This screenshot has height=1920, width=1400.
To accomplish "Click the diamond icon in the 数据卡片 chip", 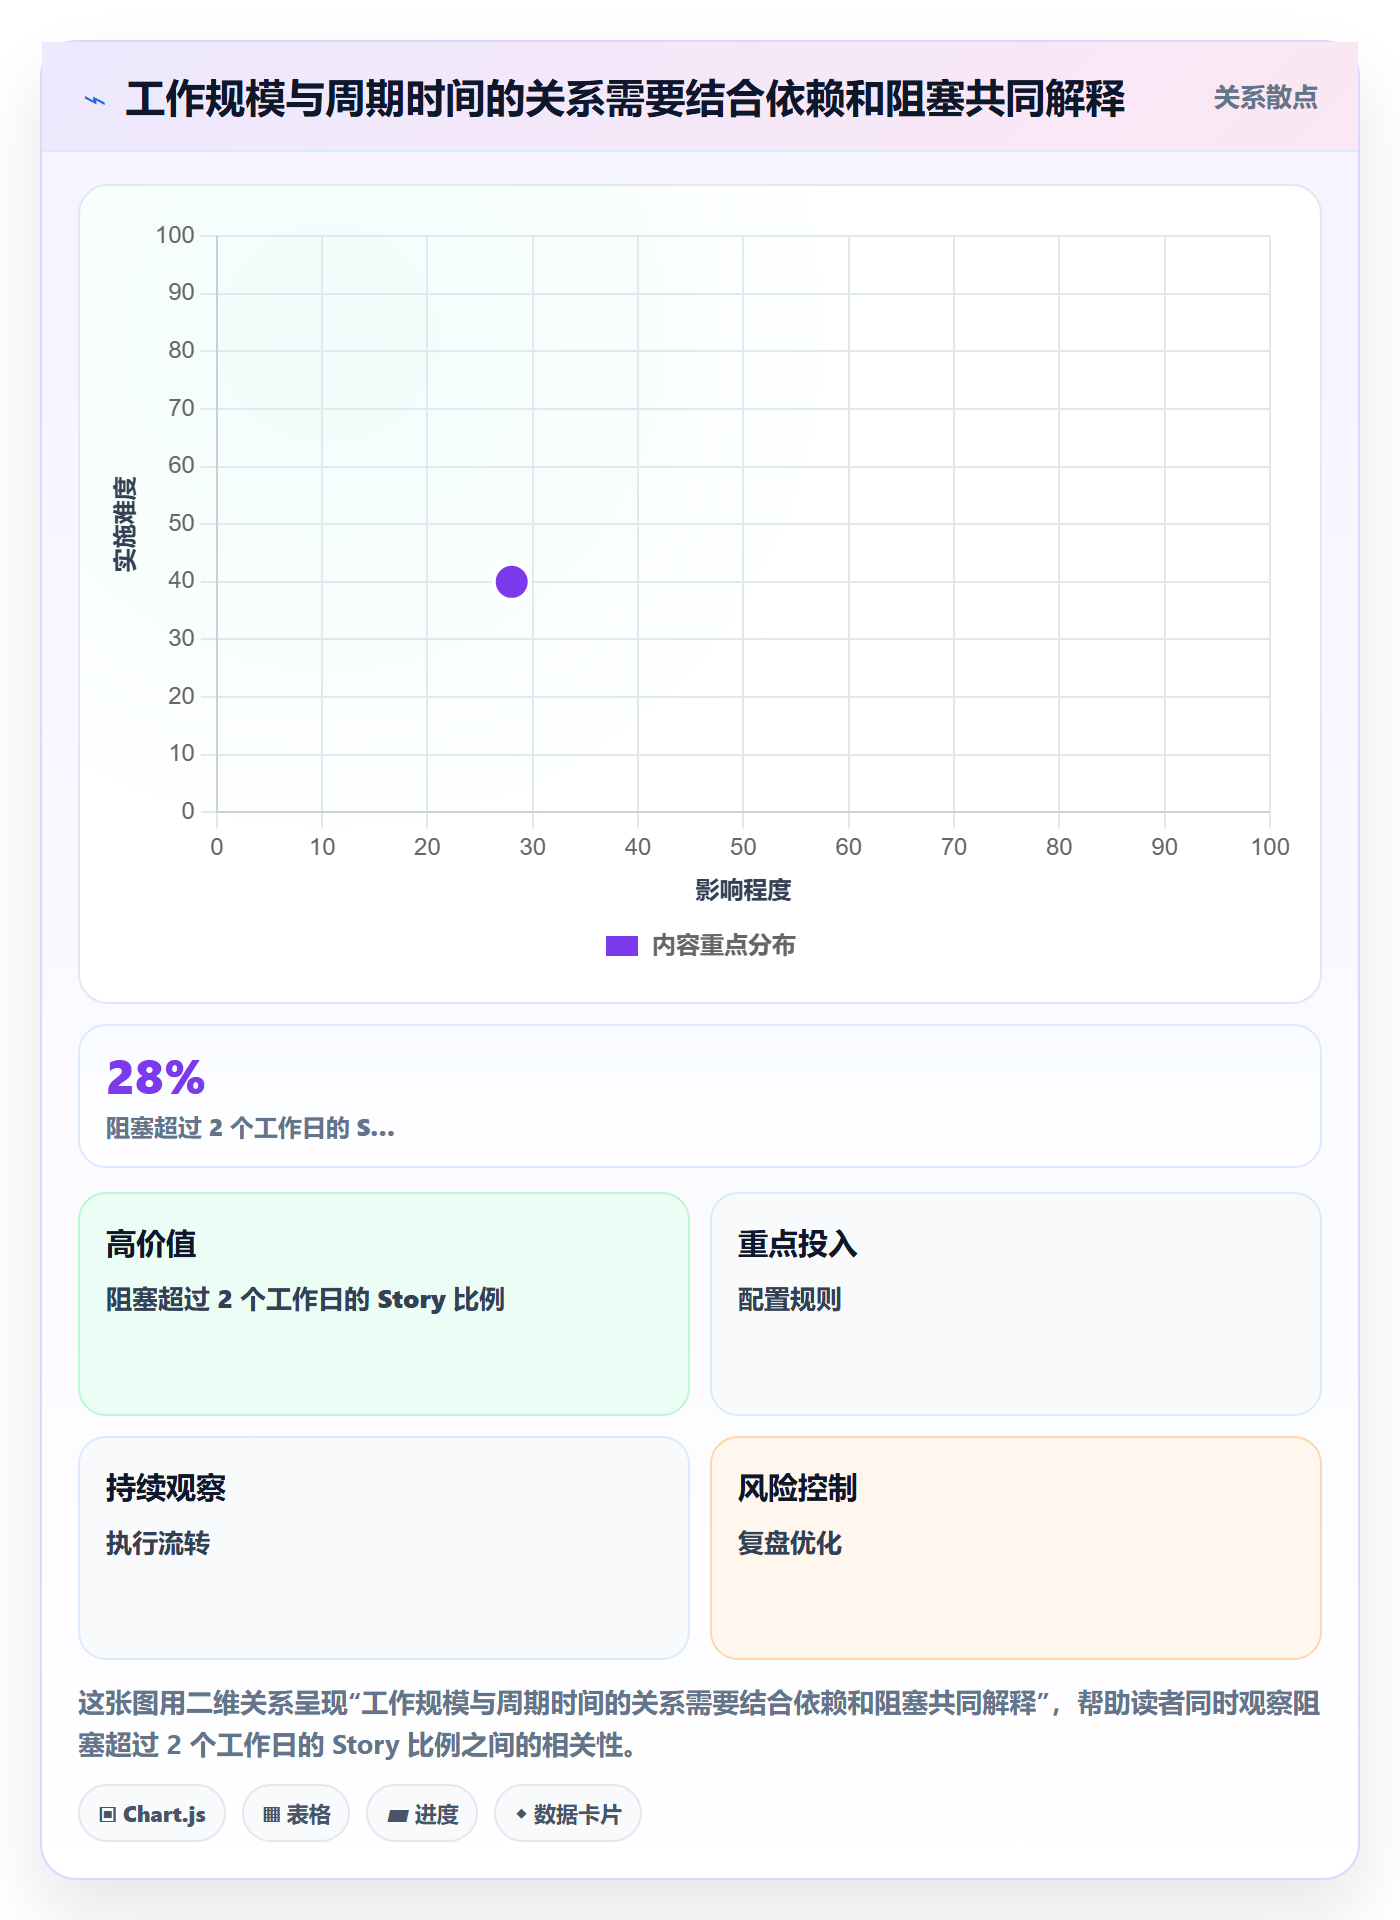I will (521, 1814).
